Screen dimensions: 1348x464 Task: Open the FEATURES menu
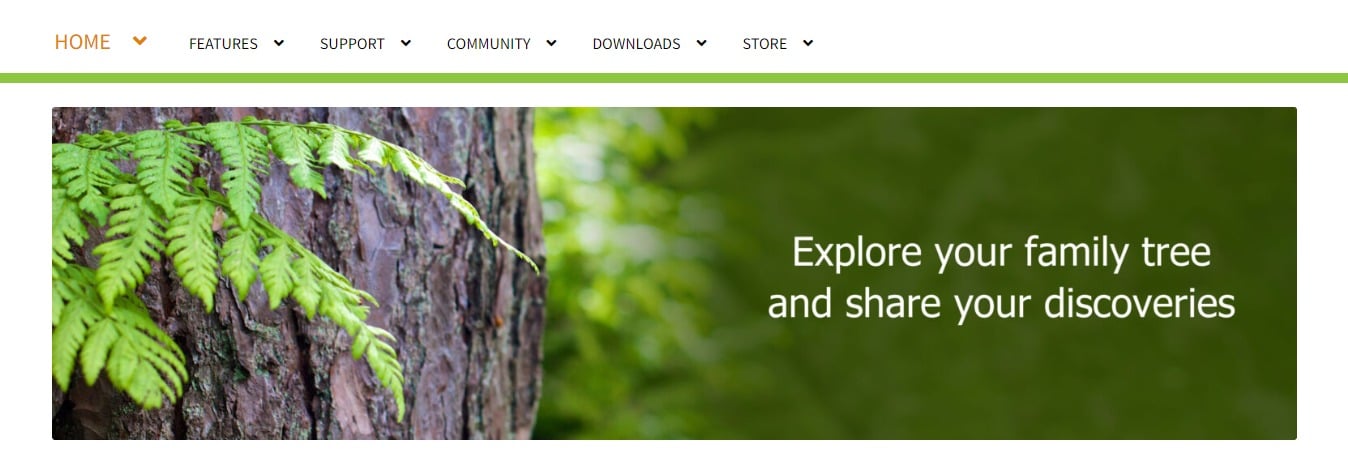[223, 44]
